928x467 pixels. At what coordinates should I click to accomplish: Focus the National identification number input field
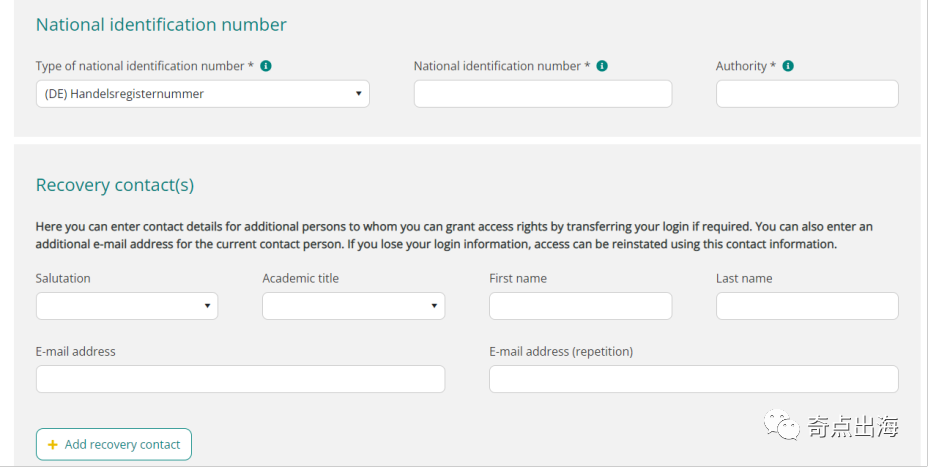543,94
